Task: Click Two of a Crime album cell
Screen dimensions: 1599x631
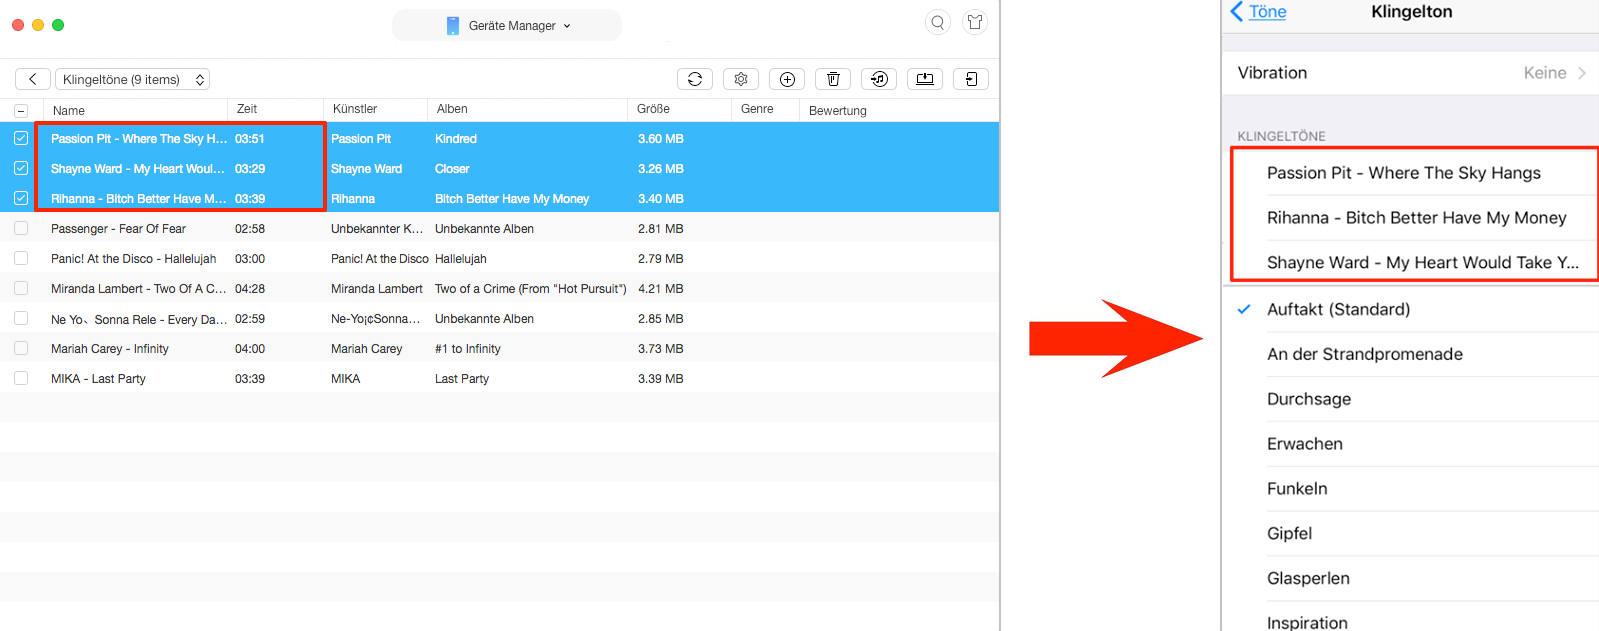Action: coord(531,289)
